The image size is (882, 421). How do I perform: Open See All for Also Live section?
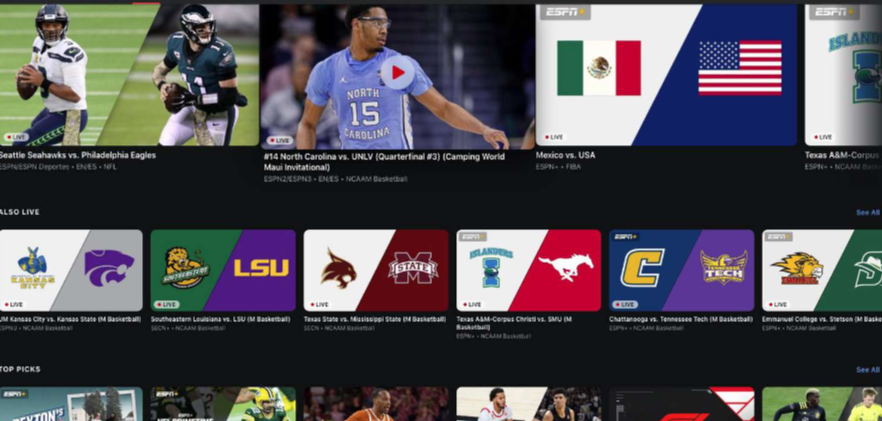(x=867, y=213)
